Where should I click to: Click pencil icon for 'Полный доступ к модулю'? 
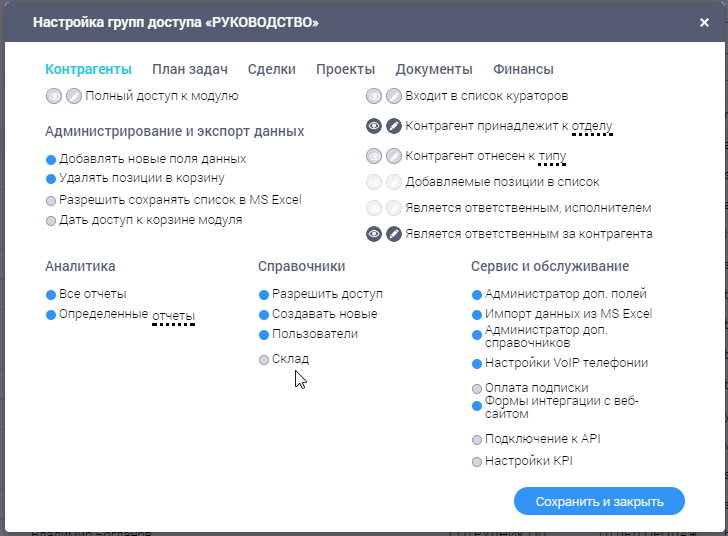(74, 97)
